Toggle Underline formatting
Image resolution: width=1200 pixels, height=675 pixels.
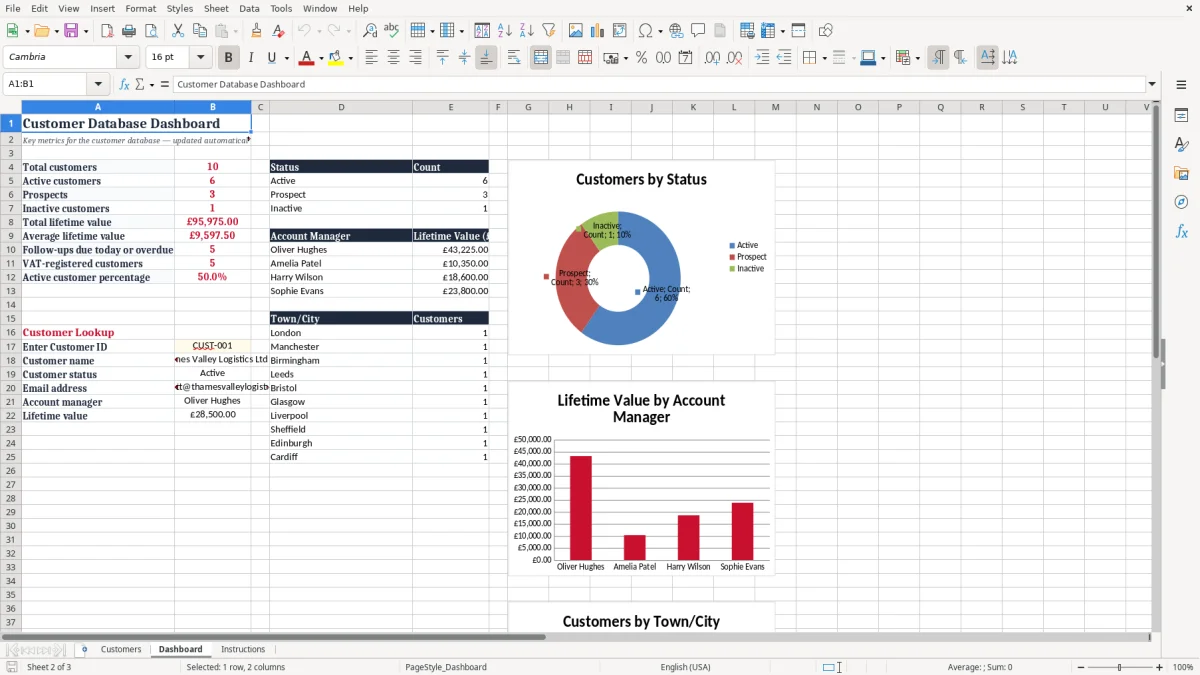272,58
